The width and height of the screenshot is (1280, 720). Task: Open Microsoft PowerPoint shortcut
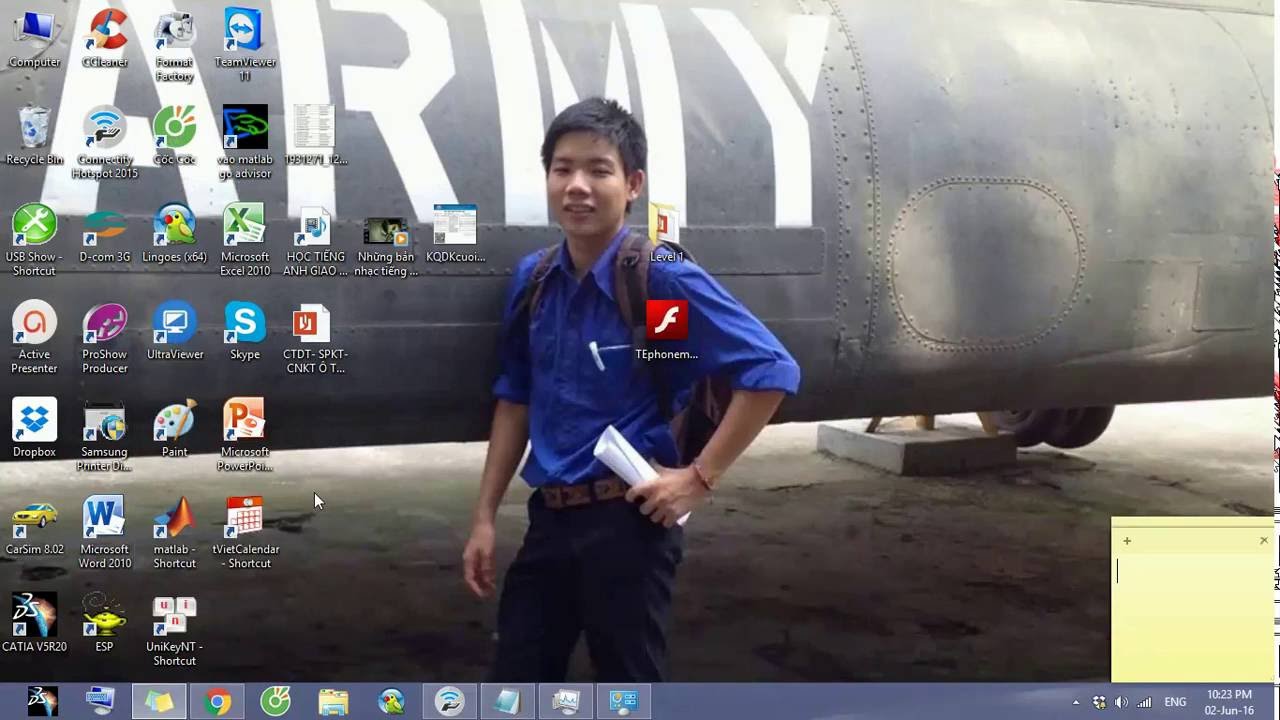click(244, 435)
